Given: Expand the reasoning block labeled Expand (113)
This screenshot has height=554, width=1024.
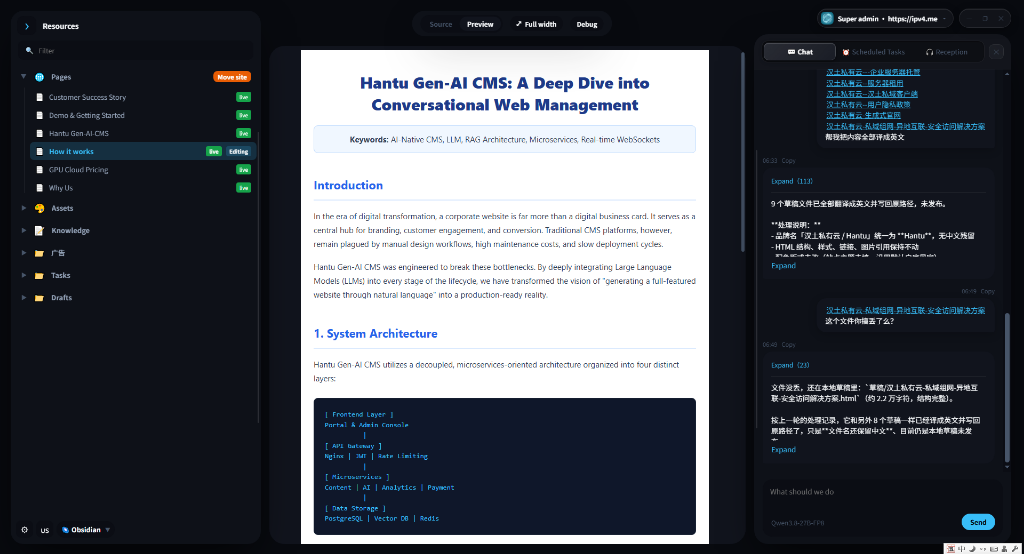Looking at the screenshot, I should pyautogui.click(x=792, y=182).
